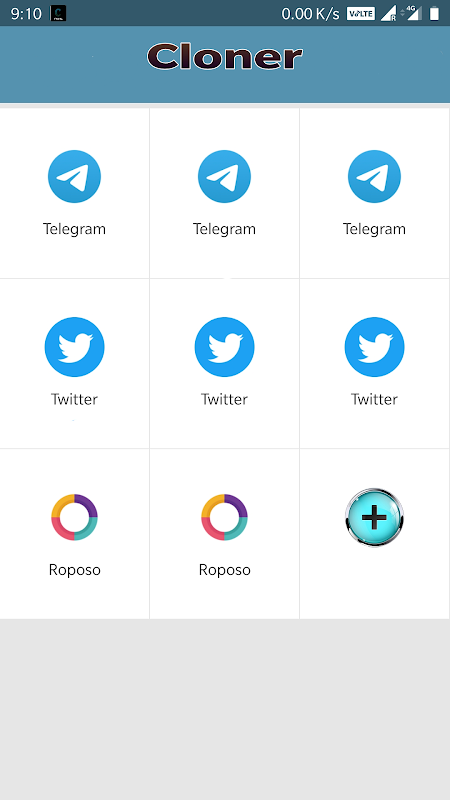Screen dimensions: 450x800
Task: Launch the middle Telegram clone
Action: coord(224,177)
